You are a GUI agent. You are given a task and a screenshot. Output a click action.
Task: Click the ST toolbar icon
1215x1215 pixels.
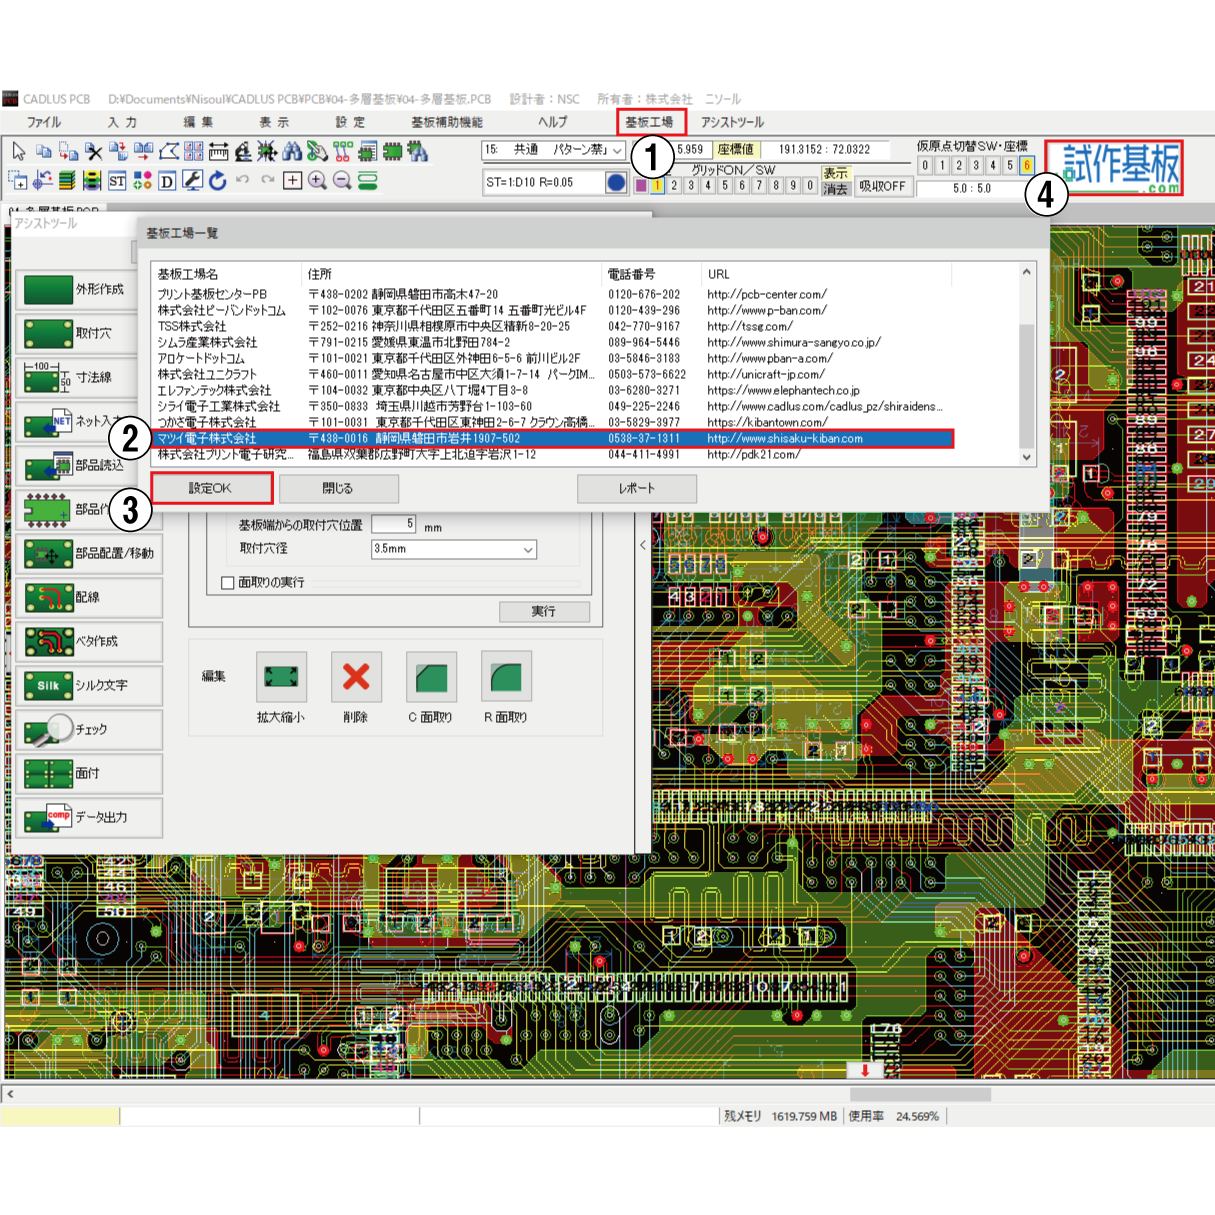tap(117, 181)
